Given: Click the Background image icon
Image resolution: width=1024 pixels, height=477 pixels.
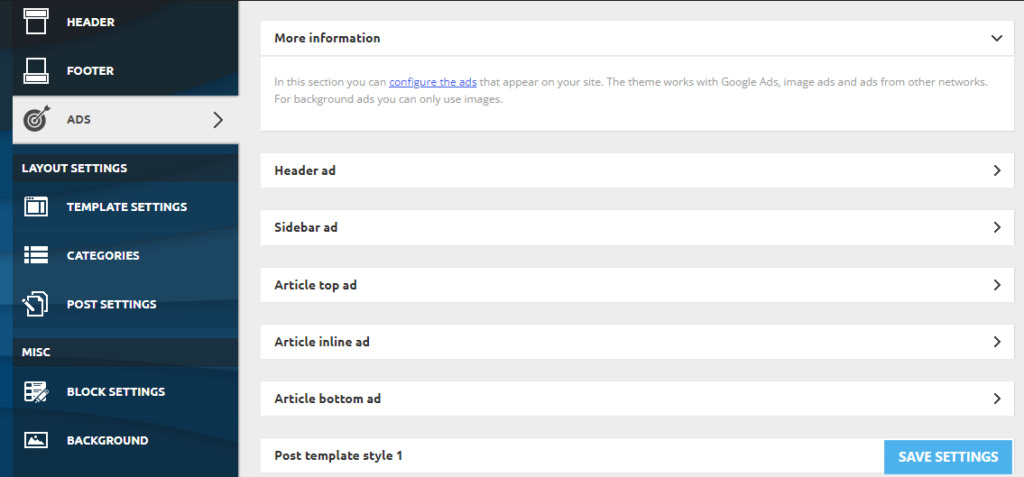Looking at the screenshot, I should (36, 440).
